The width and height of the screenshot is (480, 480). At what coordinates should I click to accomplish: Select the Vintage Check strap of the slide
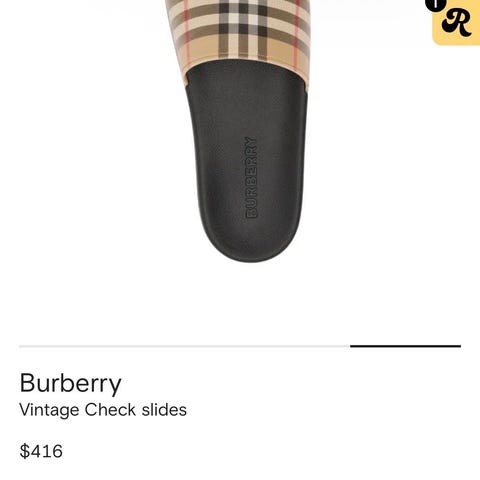(238, 33)
